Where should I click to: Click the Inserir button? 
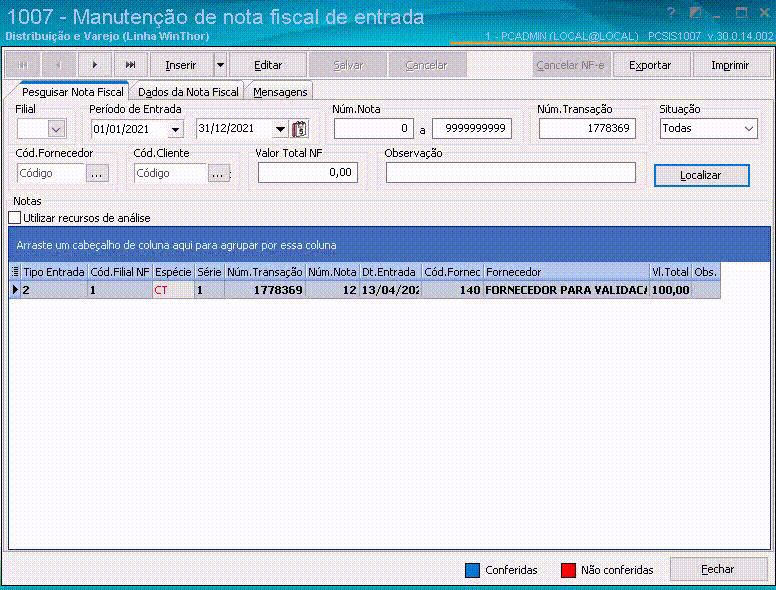pyautogui.click(x=181, y=65)
